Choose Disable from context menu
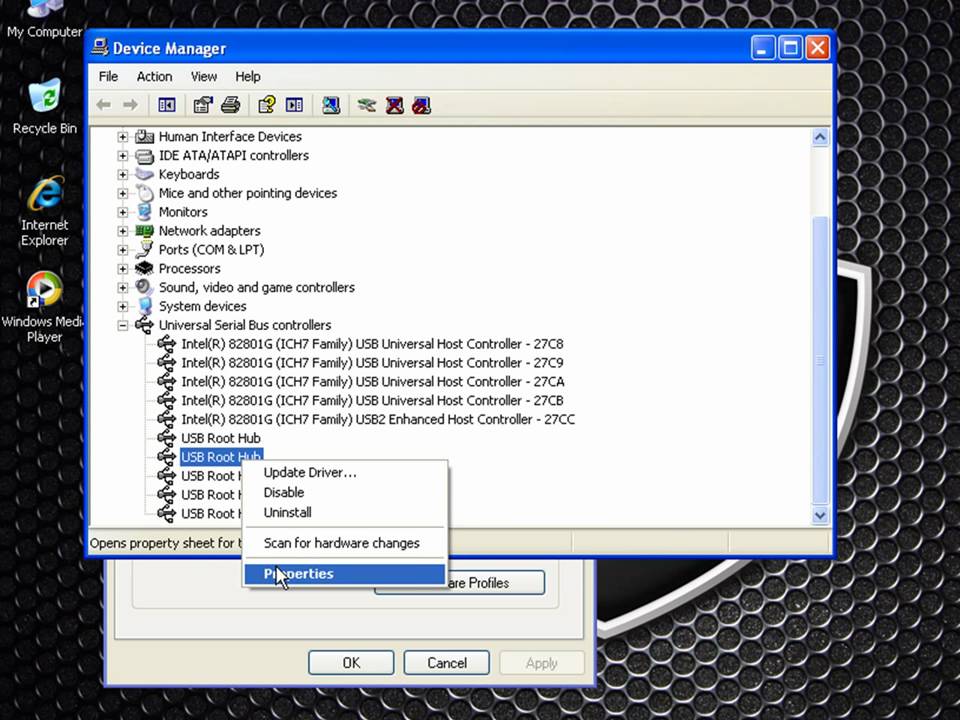The image size is (960, 720). point(345,492)
